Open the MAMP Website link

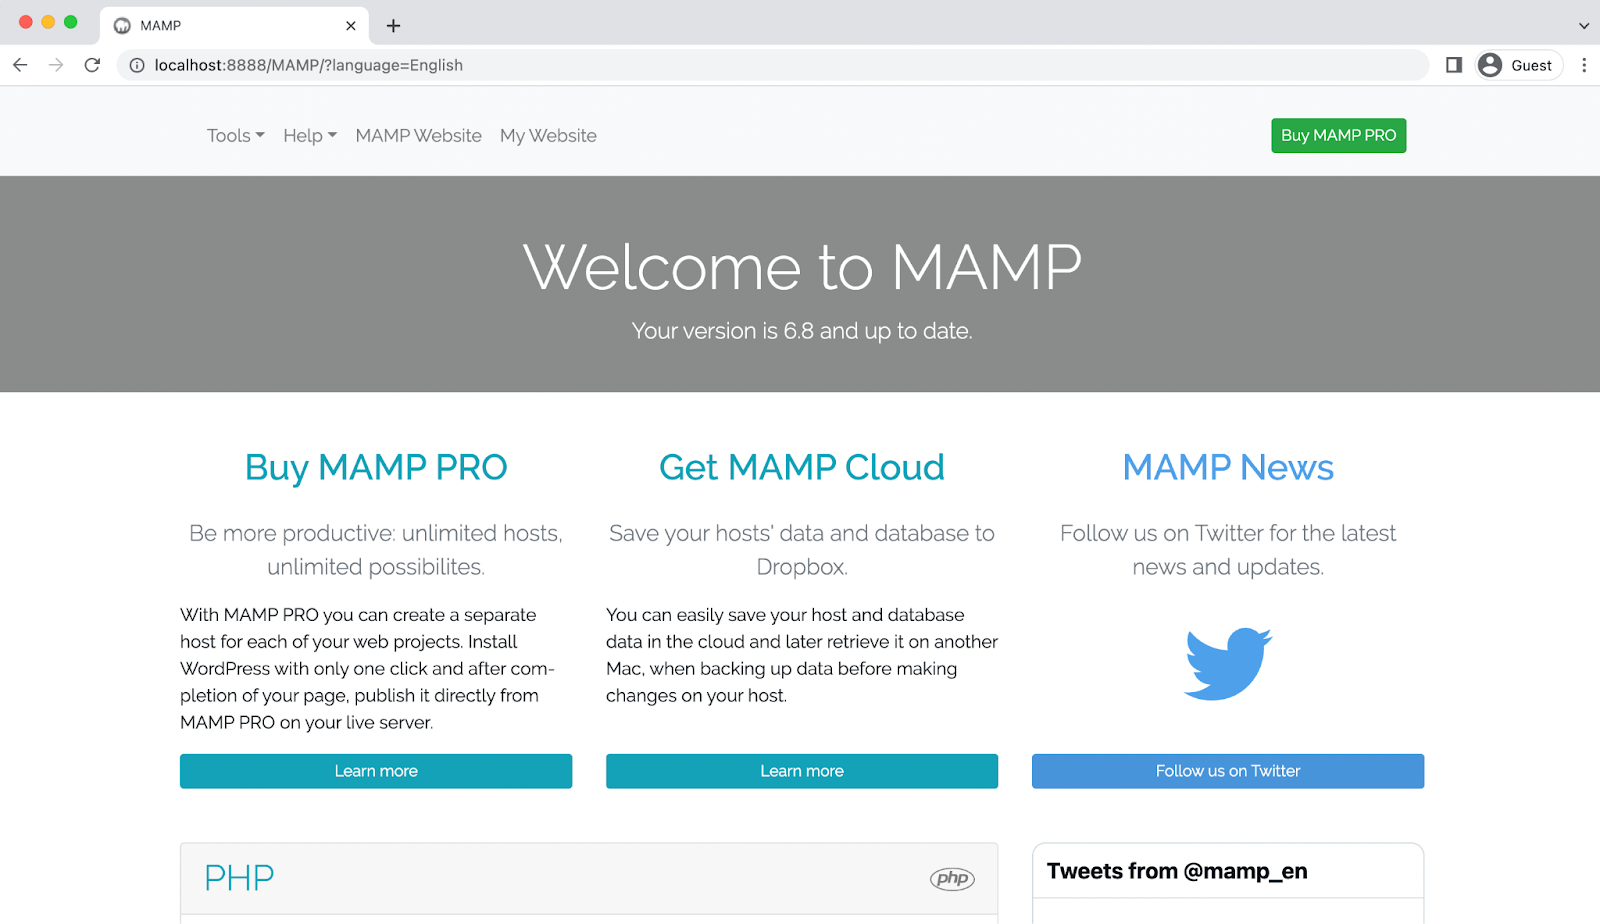pos(418,135)
